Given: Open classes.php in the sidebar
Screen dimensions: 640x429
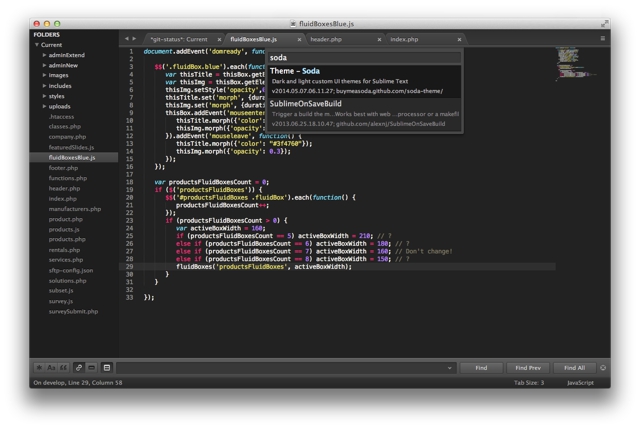Looking at the screenshot, I should [64, 127].
